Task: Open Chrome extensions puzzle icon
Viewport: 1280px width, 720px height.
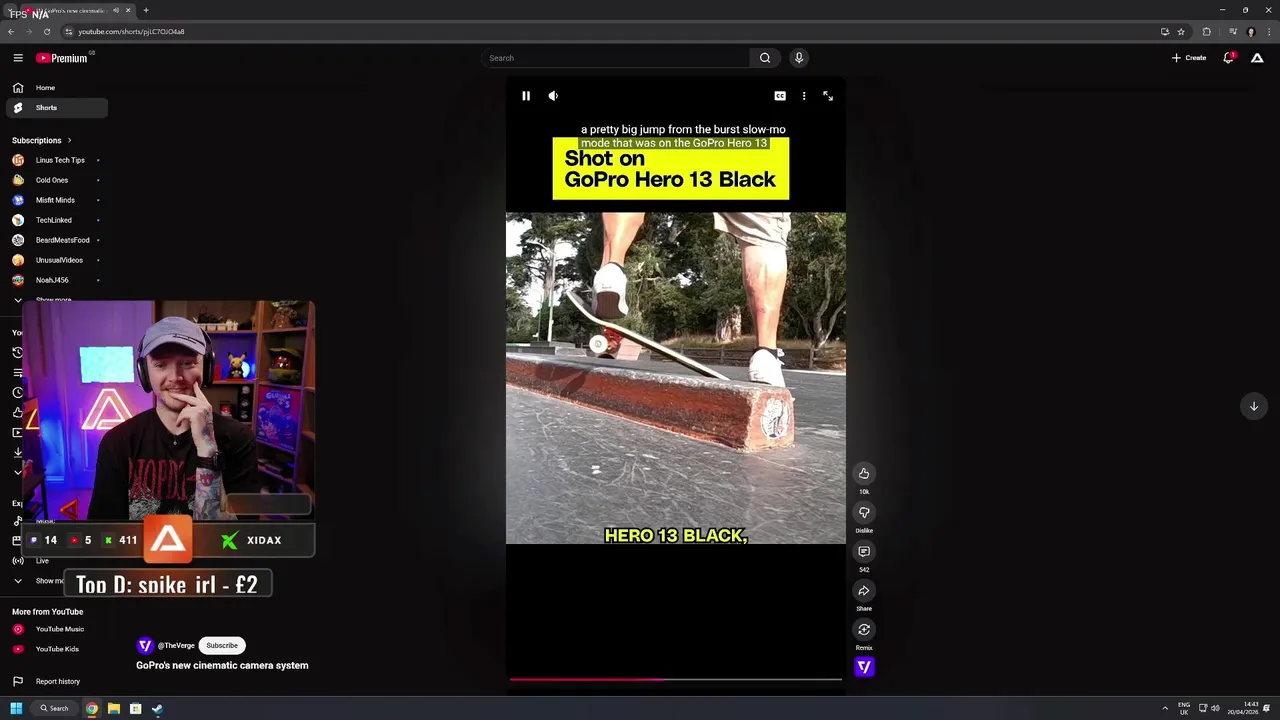Action: point(1206,32)
